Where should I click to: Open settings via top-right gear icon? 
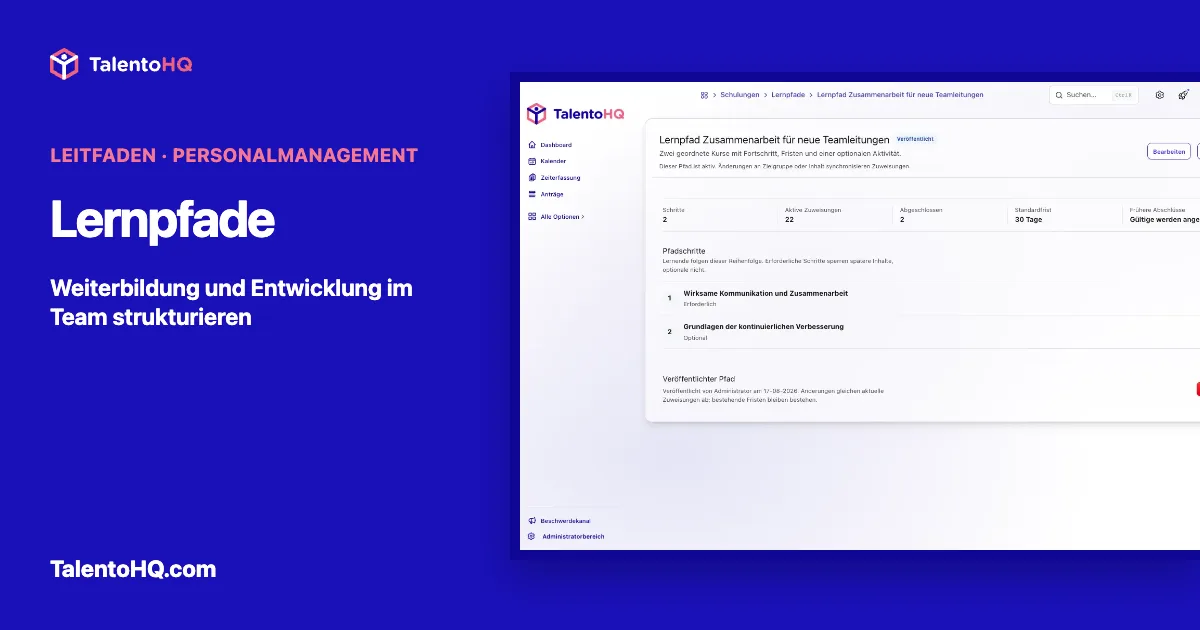click(x=1160, y=95)
